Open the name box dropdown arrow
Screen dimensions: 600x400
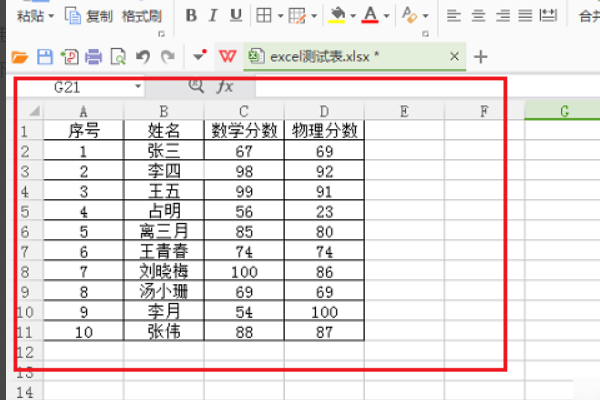tap(138, 87)
